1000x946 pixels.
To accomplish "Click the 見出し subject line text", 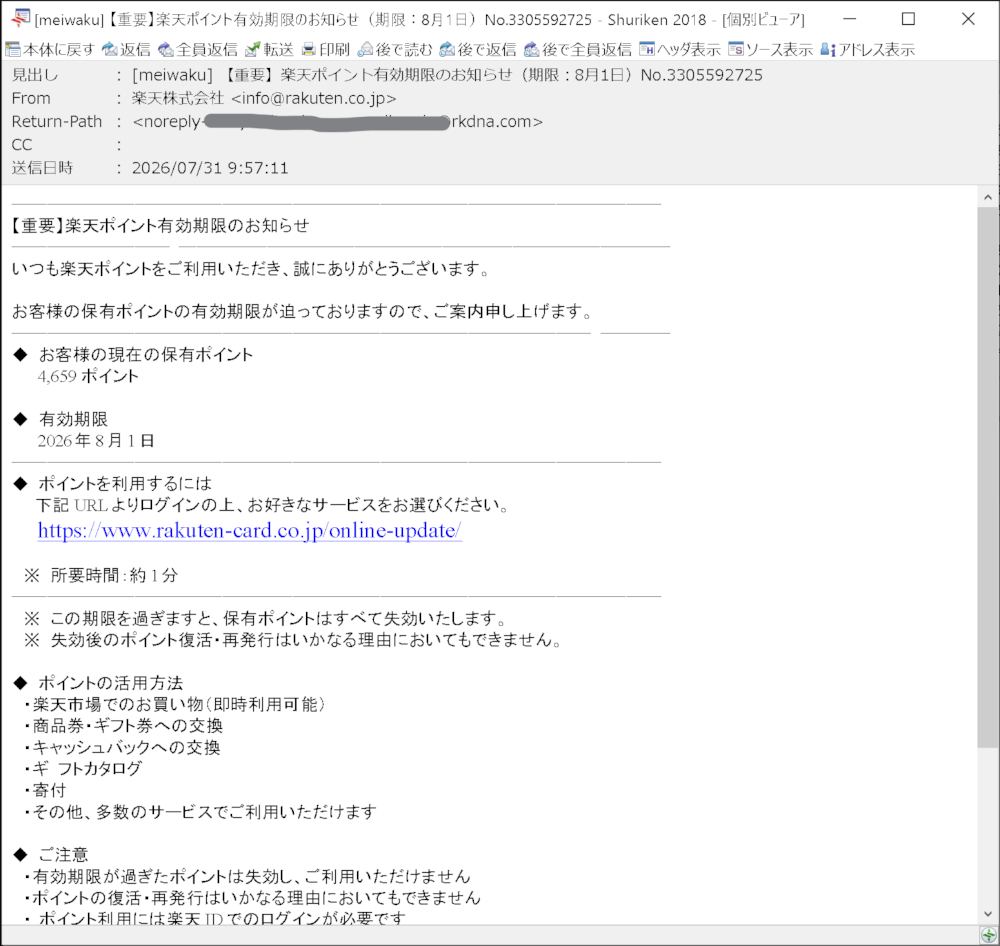I will (447, 75).
